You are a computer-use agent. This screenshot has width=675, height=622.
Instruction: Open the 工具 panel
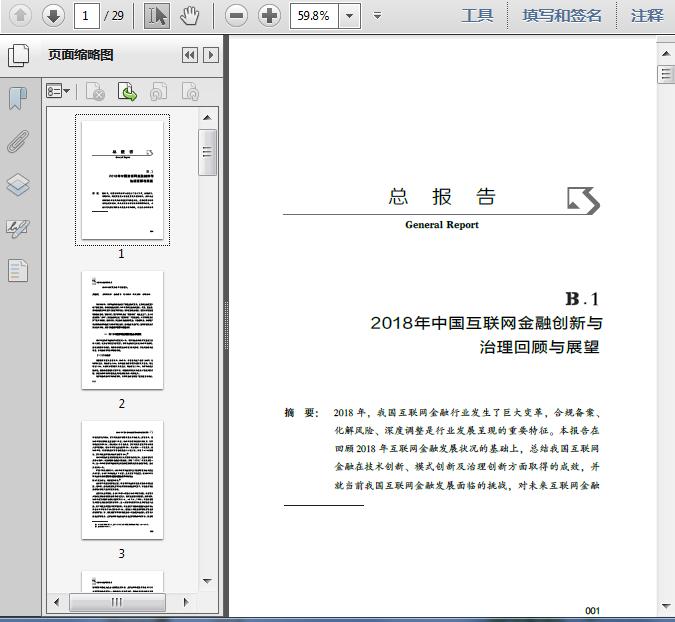(477, 16)
